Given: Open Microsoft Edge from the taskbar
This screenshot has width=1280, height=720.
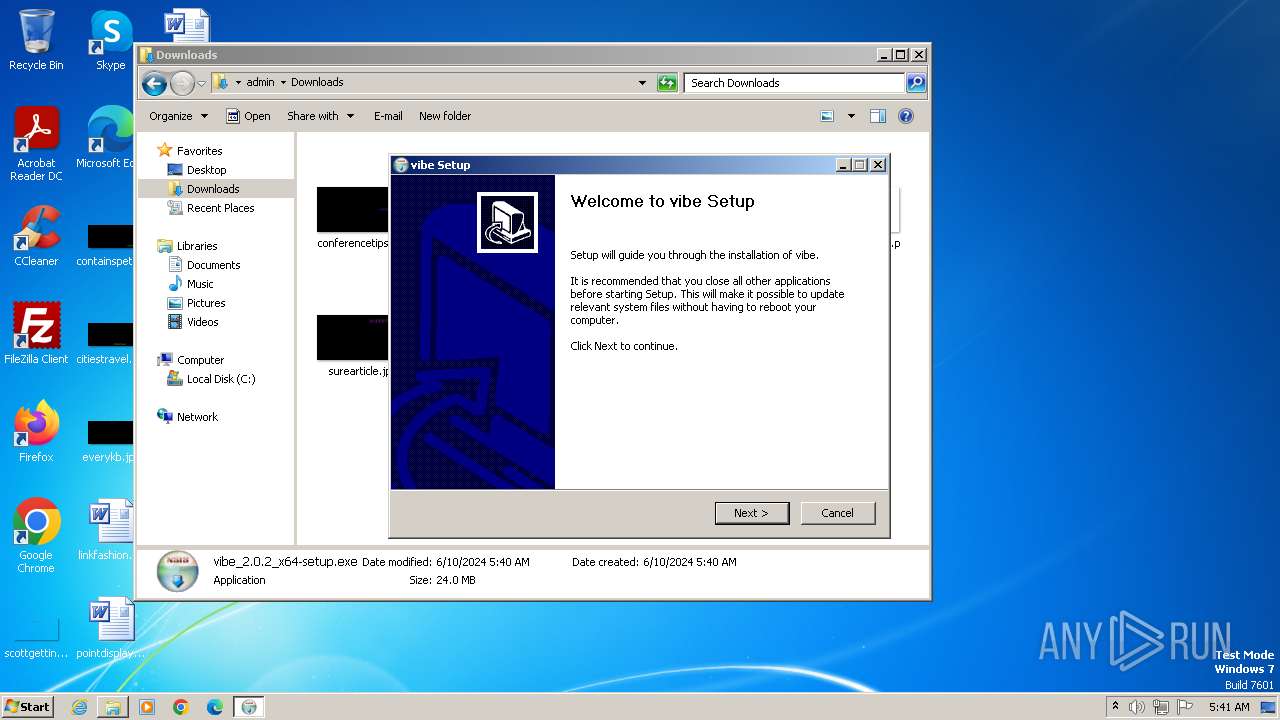Looking at the screenshot, I should click(215, 707).
